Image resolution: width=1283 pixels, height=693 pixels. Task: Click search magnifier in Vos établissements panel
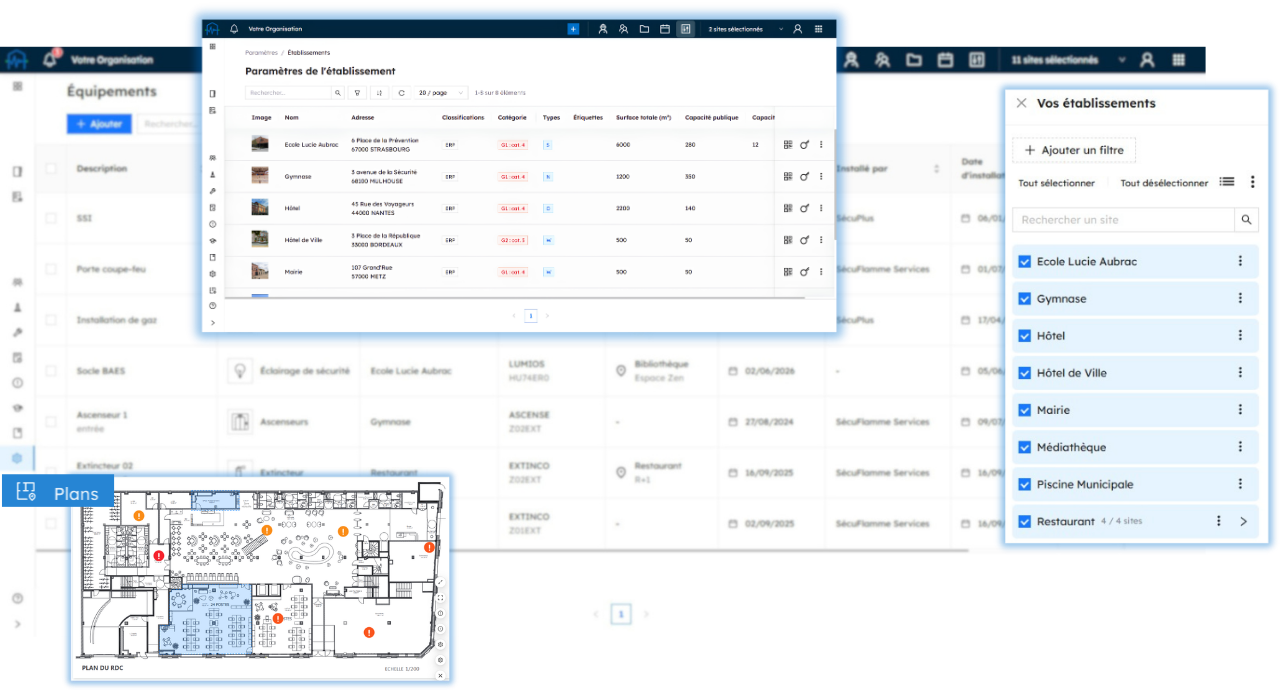pos(1246,220)
